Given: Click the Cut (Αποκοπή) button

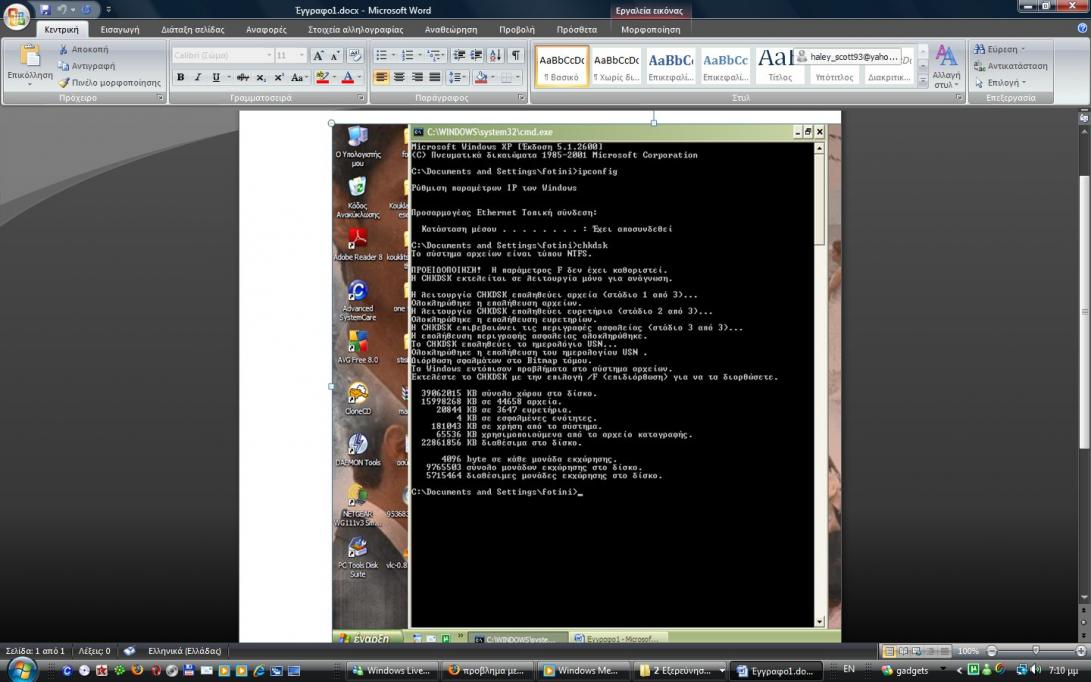Looking at the screenshot, I should pyautogui.click(x=83, y=49).
